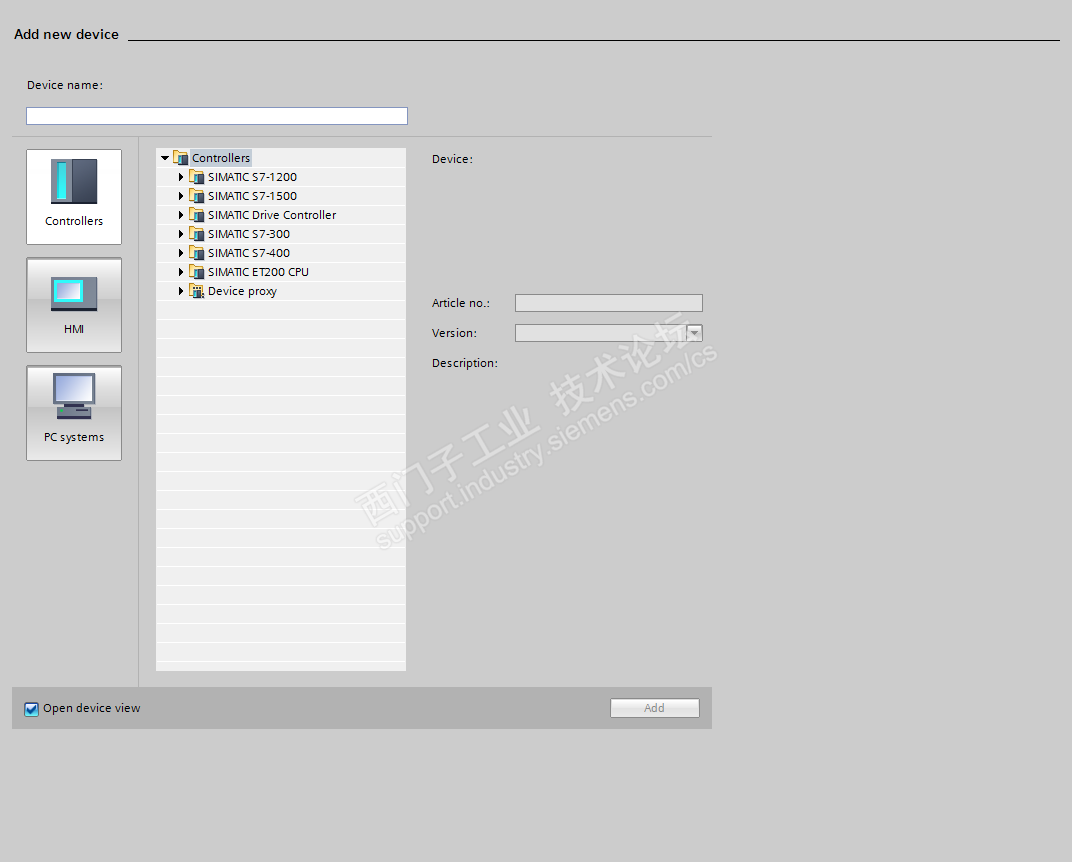1072x862 pixels.
Task: Select the SIMATIC S7-1500 label
Action: 252,196
